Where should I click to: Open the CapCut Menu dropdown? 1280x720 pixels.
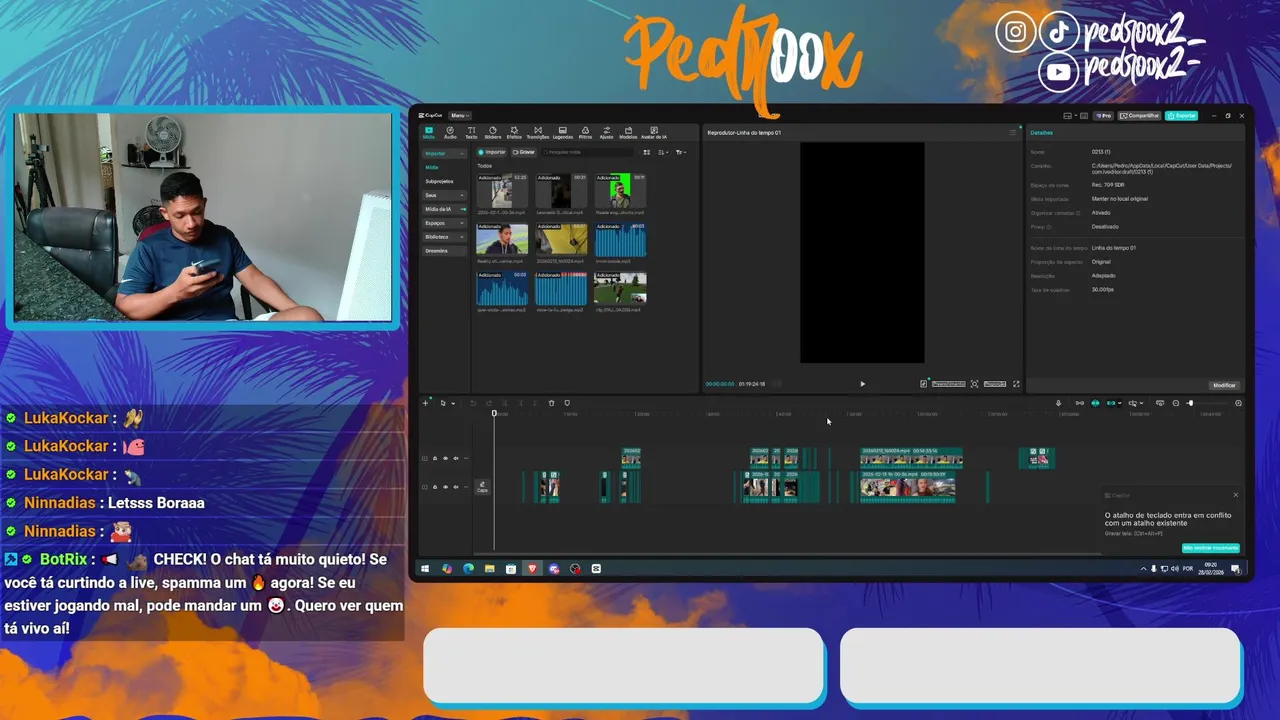pyautogui.click(x=460, y=115)
